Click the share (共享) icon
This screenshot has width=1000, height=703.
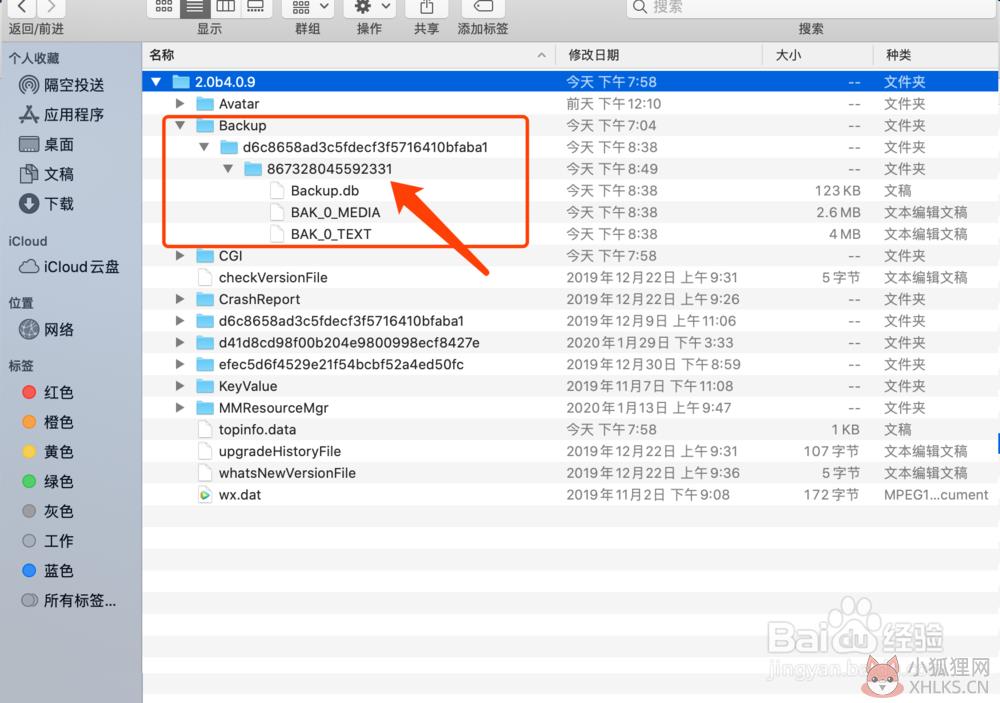(x=427, y=7)
